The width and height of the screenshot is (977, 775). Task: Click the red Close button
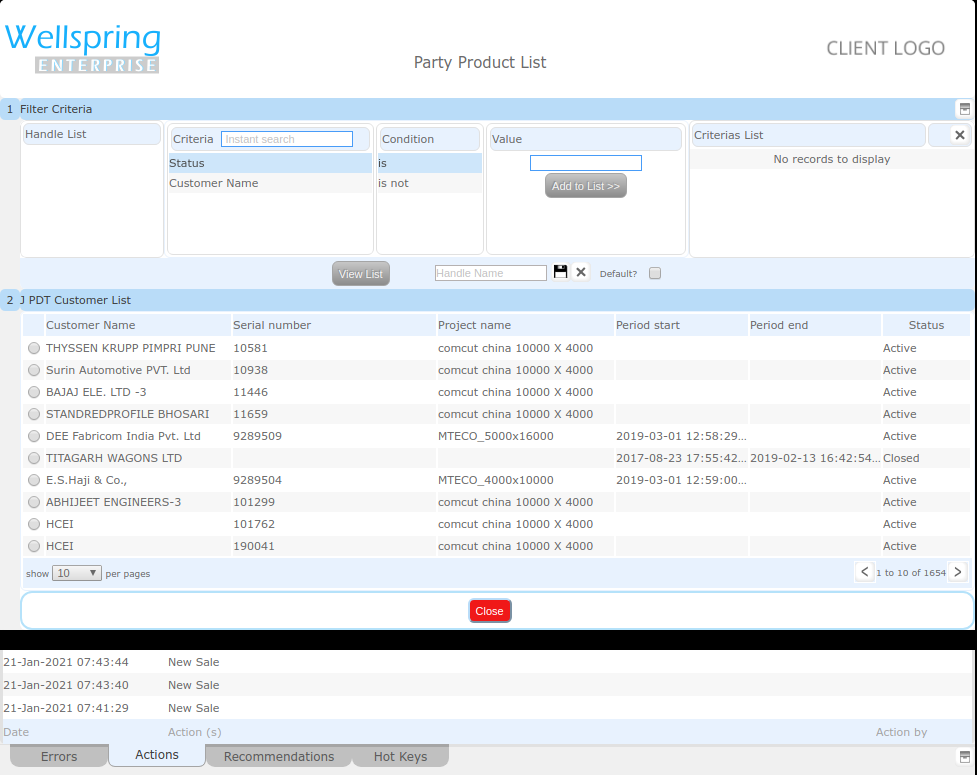[489, 610]
